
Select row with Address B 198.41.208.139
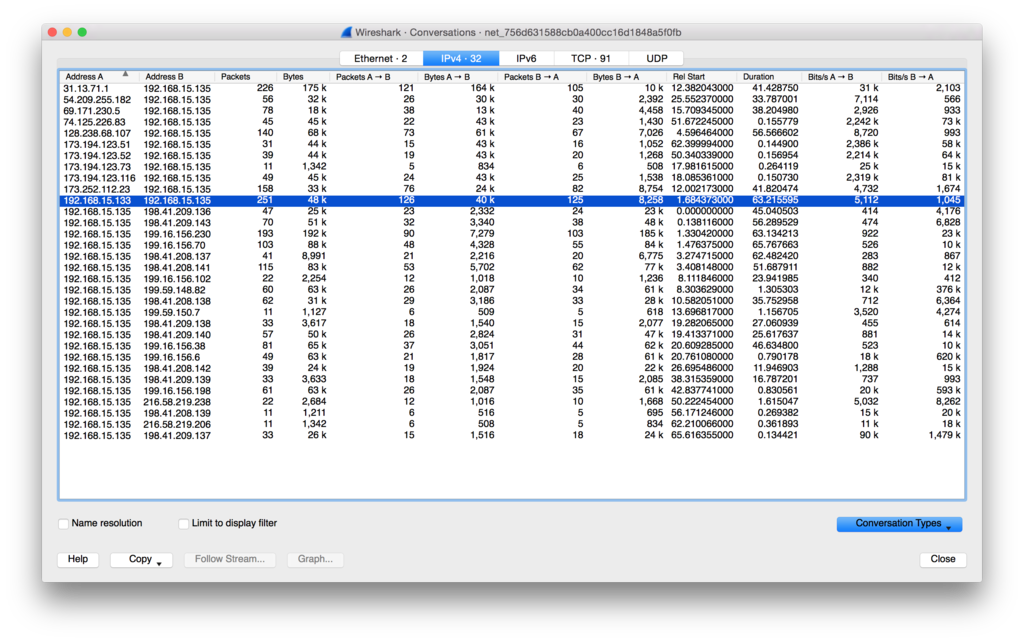pos(512,413)
